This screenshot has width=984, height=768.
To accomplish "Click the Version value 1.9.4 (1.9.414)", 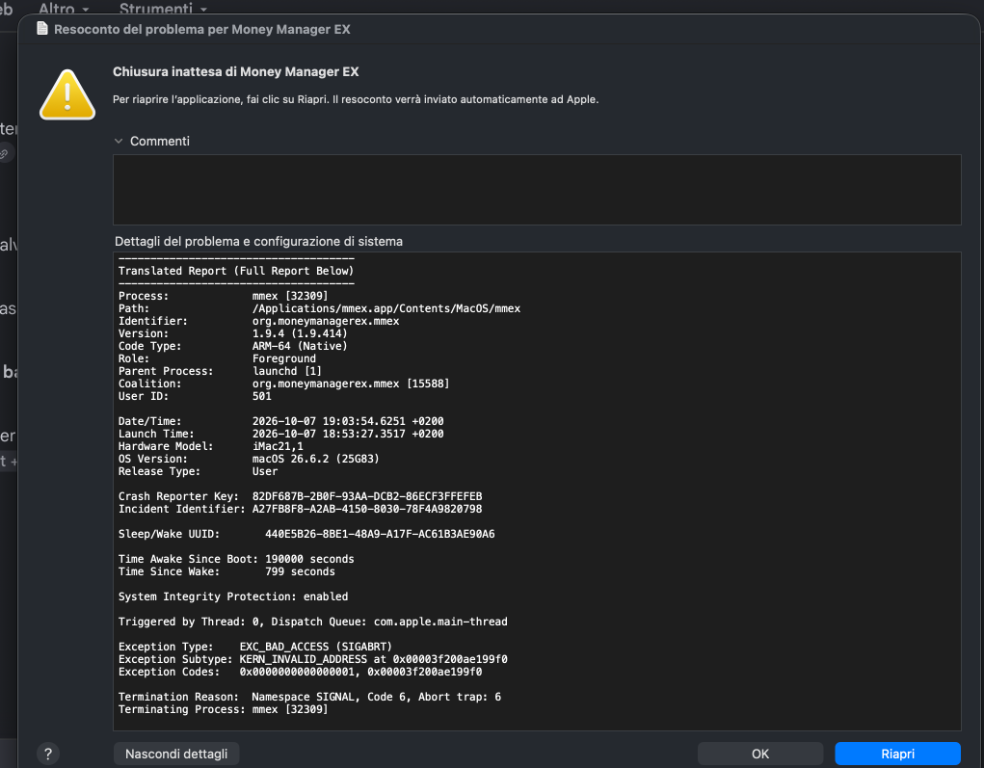I will 299,334.
